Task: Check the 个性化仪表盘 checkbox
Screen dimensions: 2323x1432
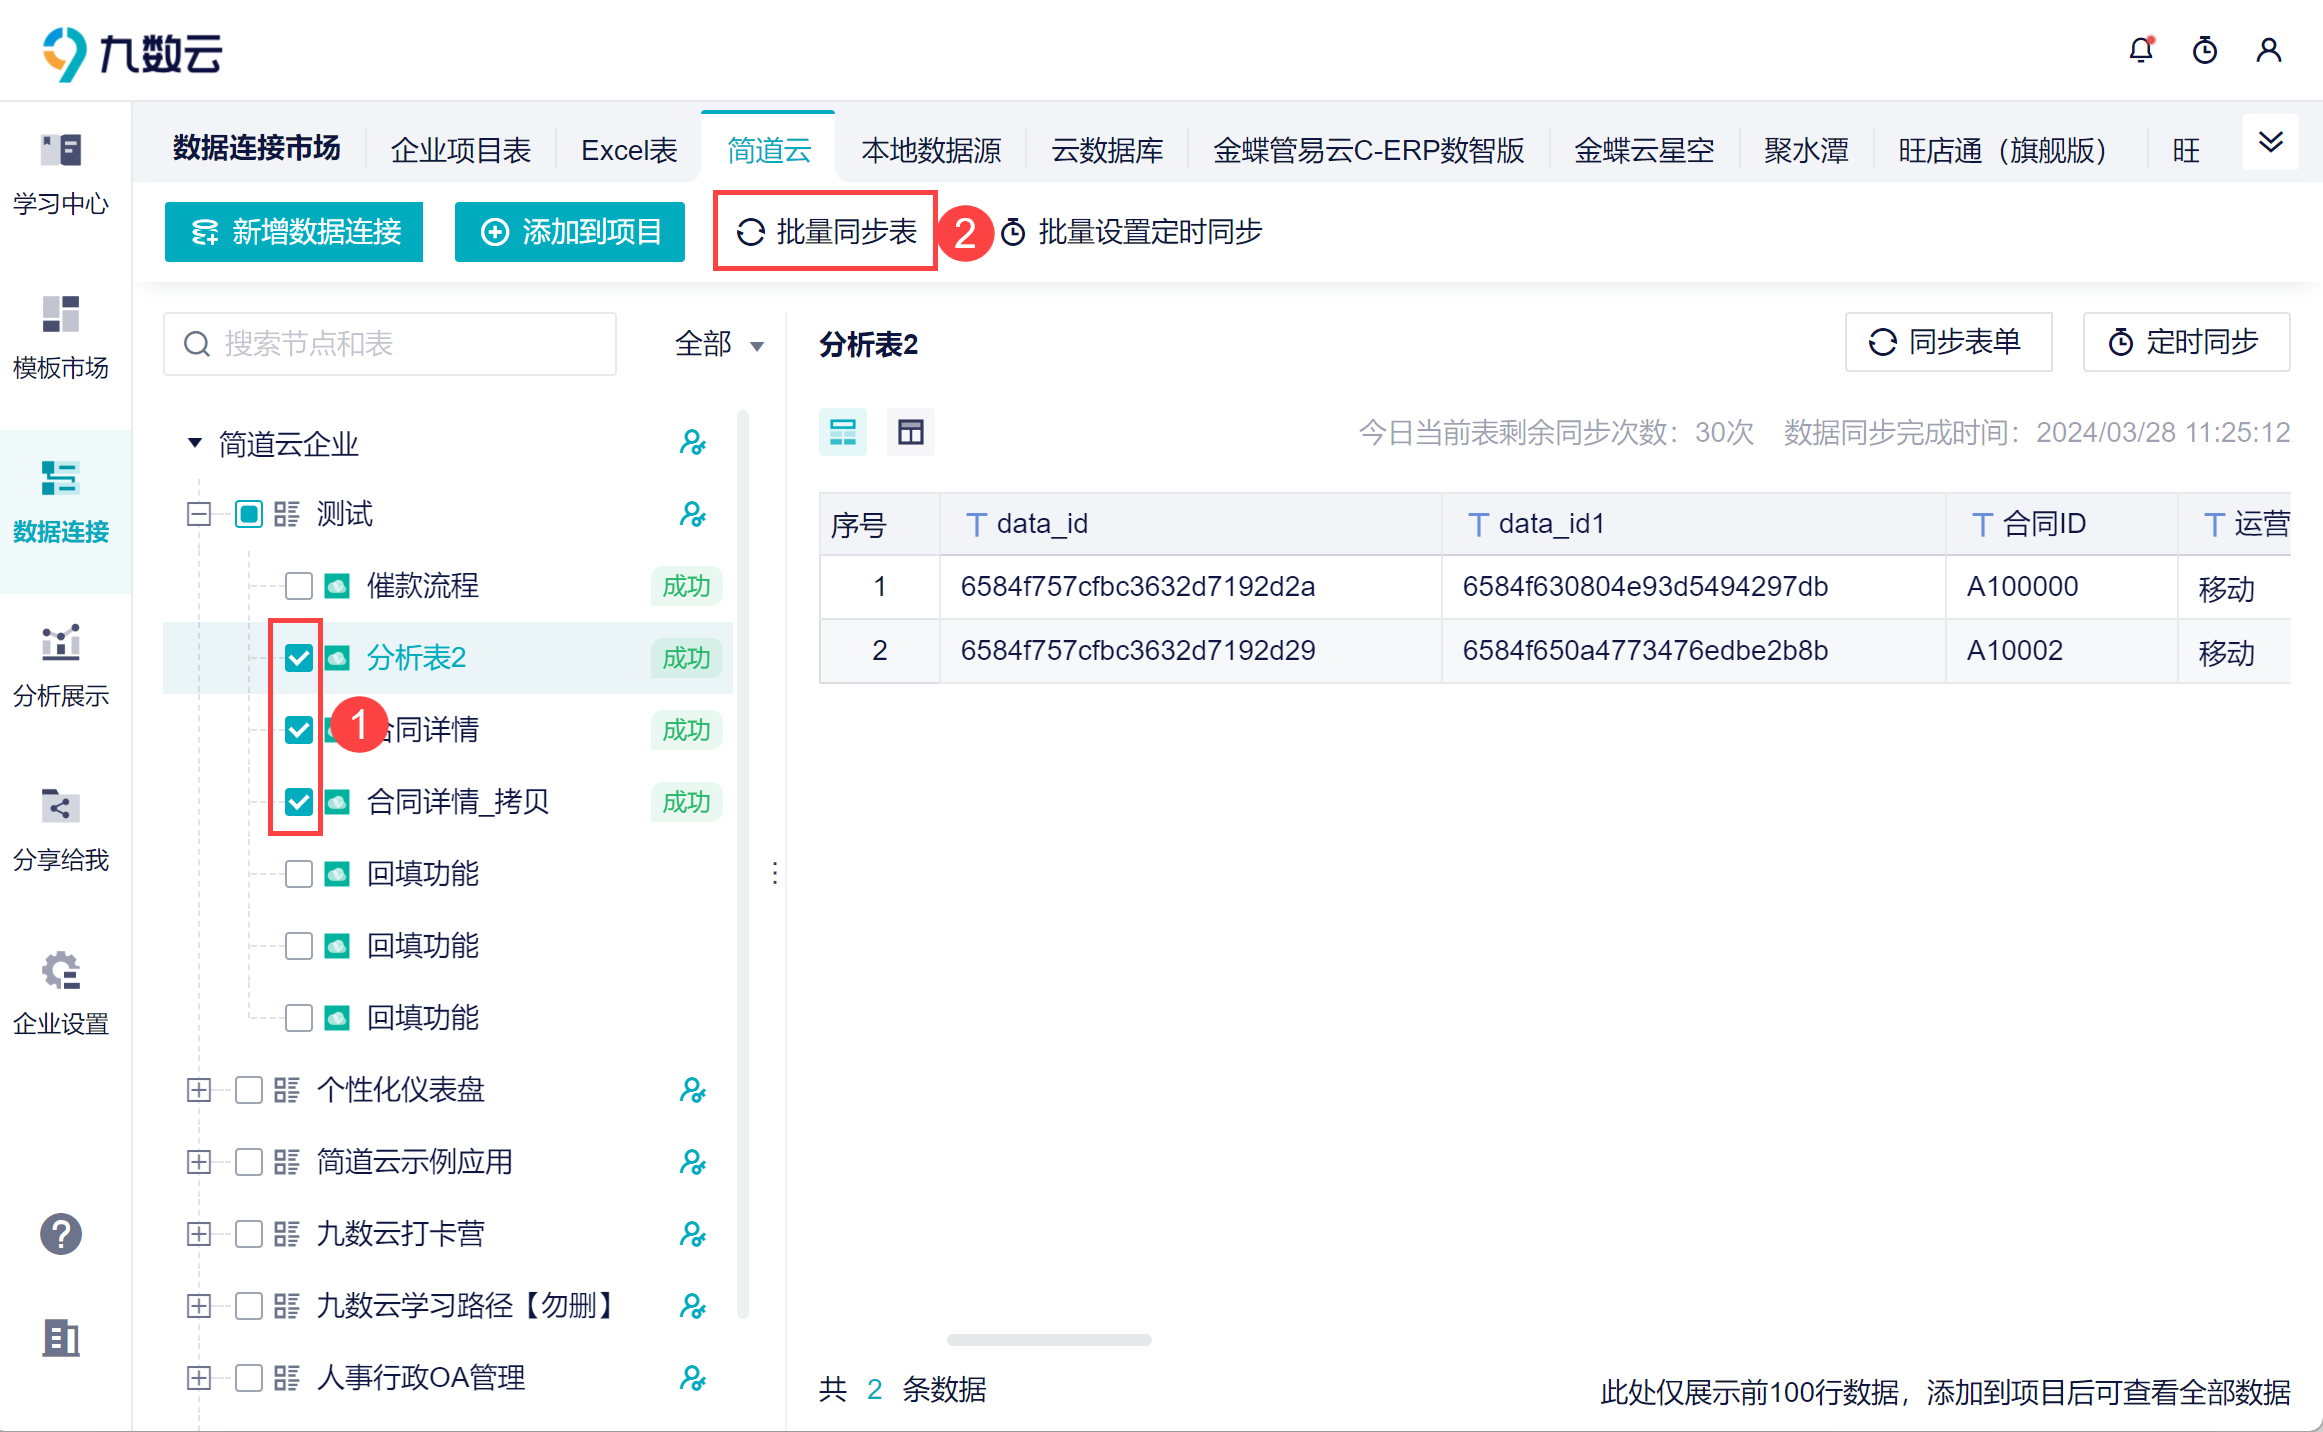Action: (x=249, y=1090)
